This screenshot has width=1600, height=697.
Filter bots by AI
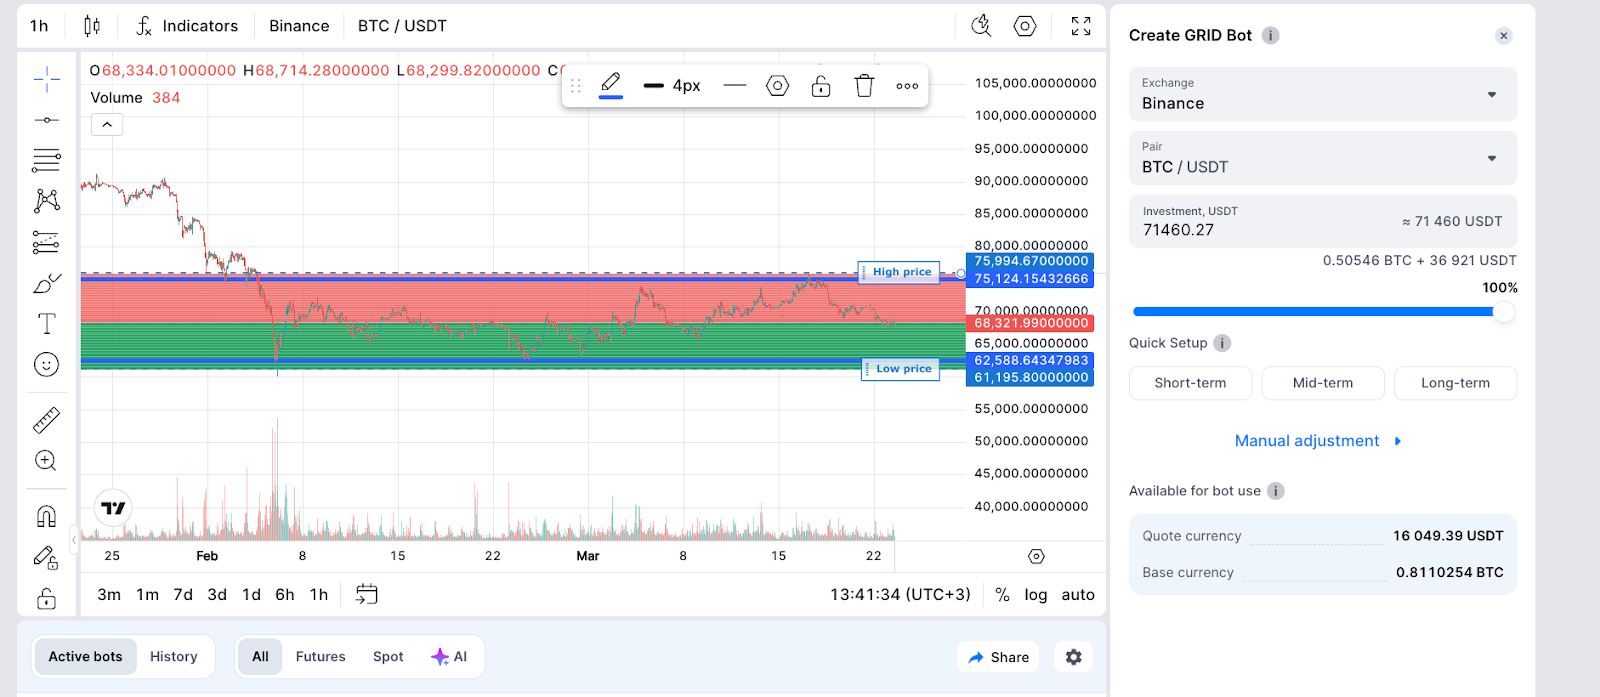tap(449, 657)
